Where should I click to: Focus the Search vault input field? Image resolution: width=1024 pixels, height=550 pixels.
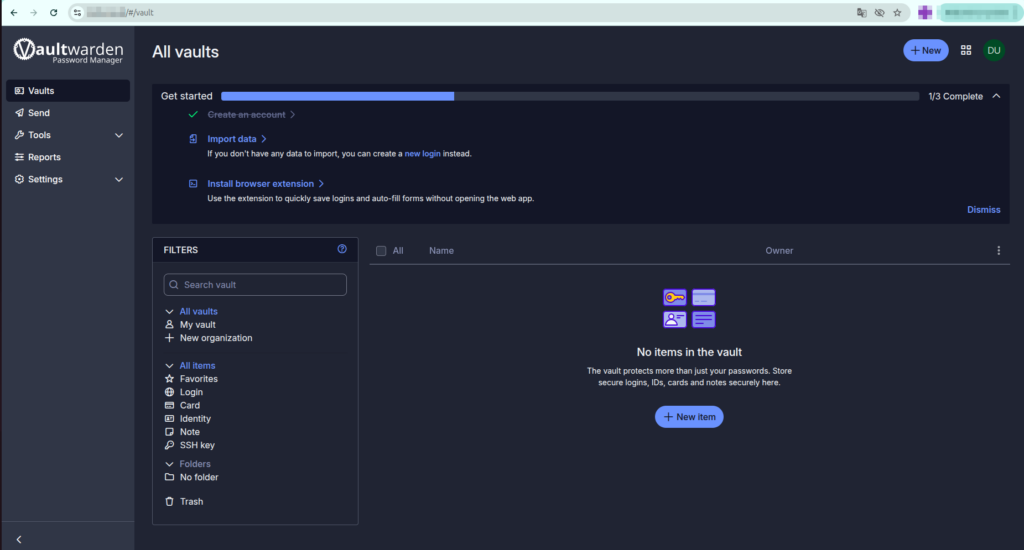pos(256,285)
